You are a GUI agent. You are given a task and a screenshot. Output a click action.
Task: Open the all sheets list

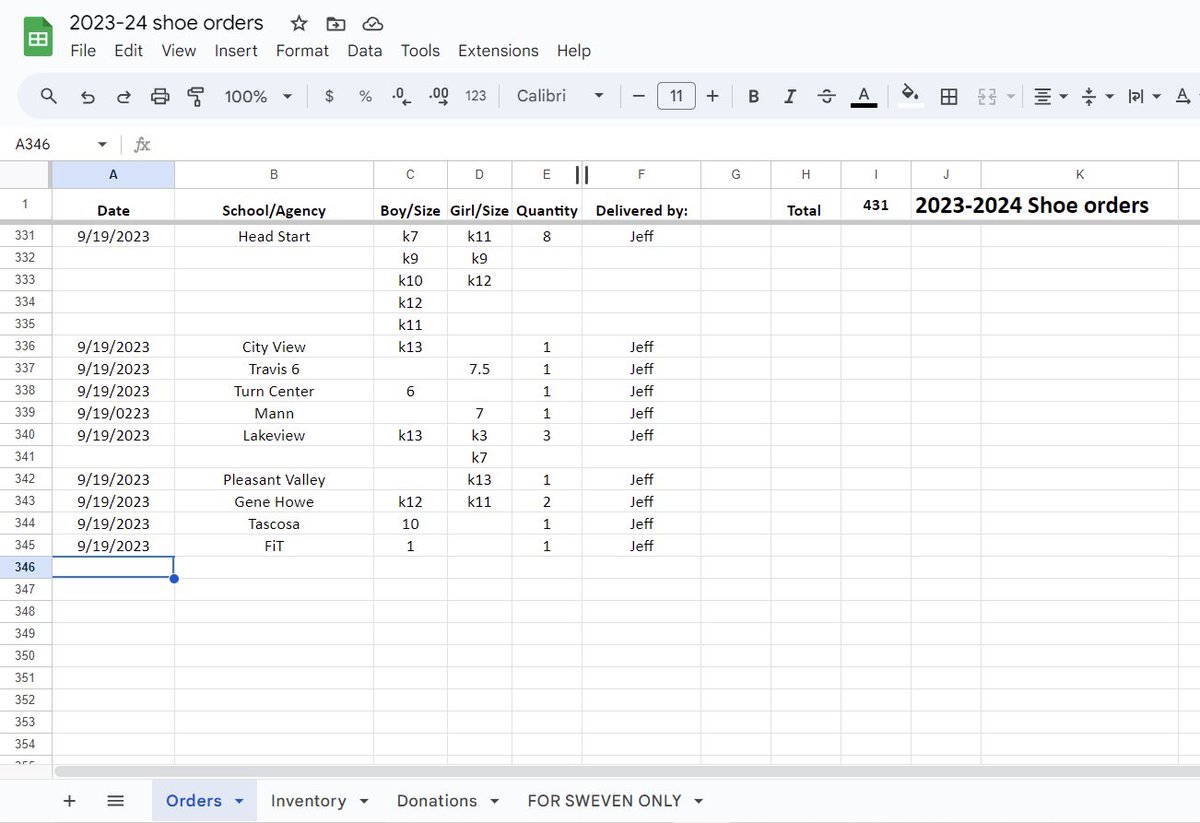click(x=115, y=801)
